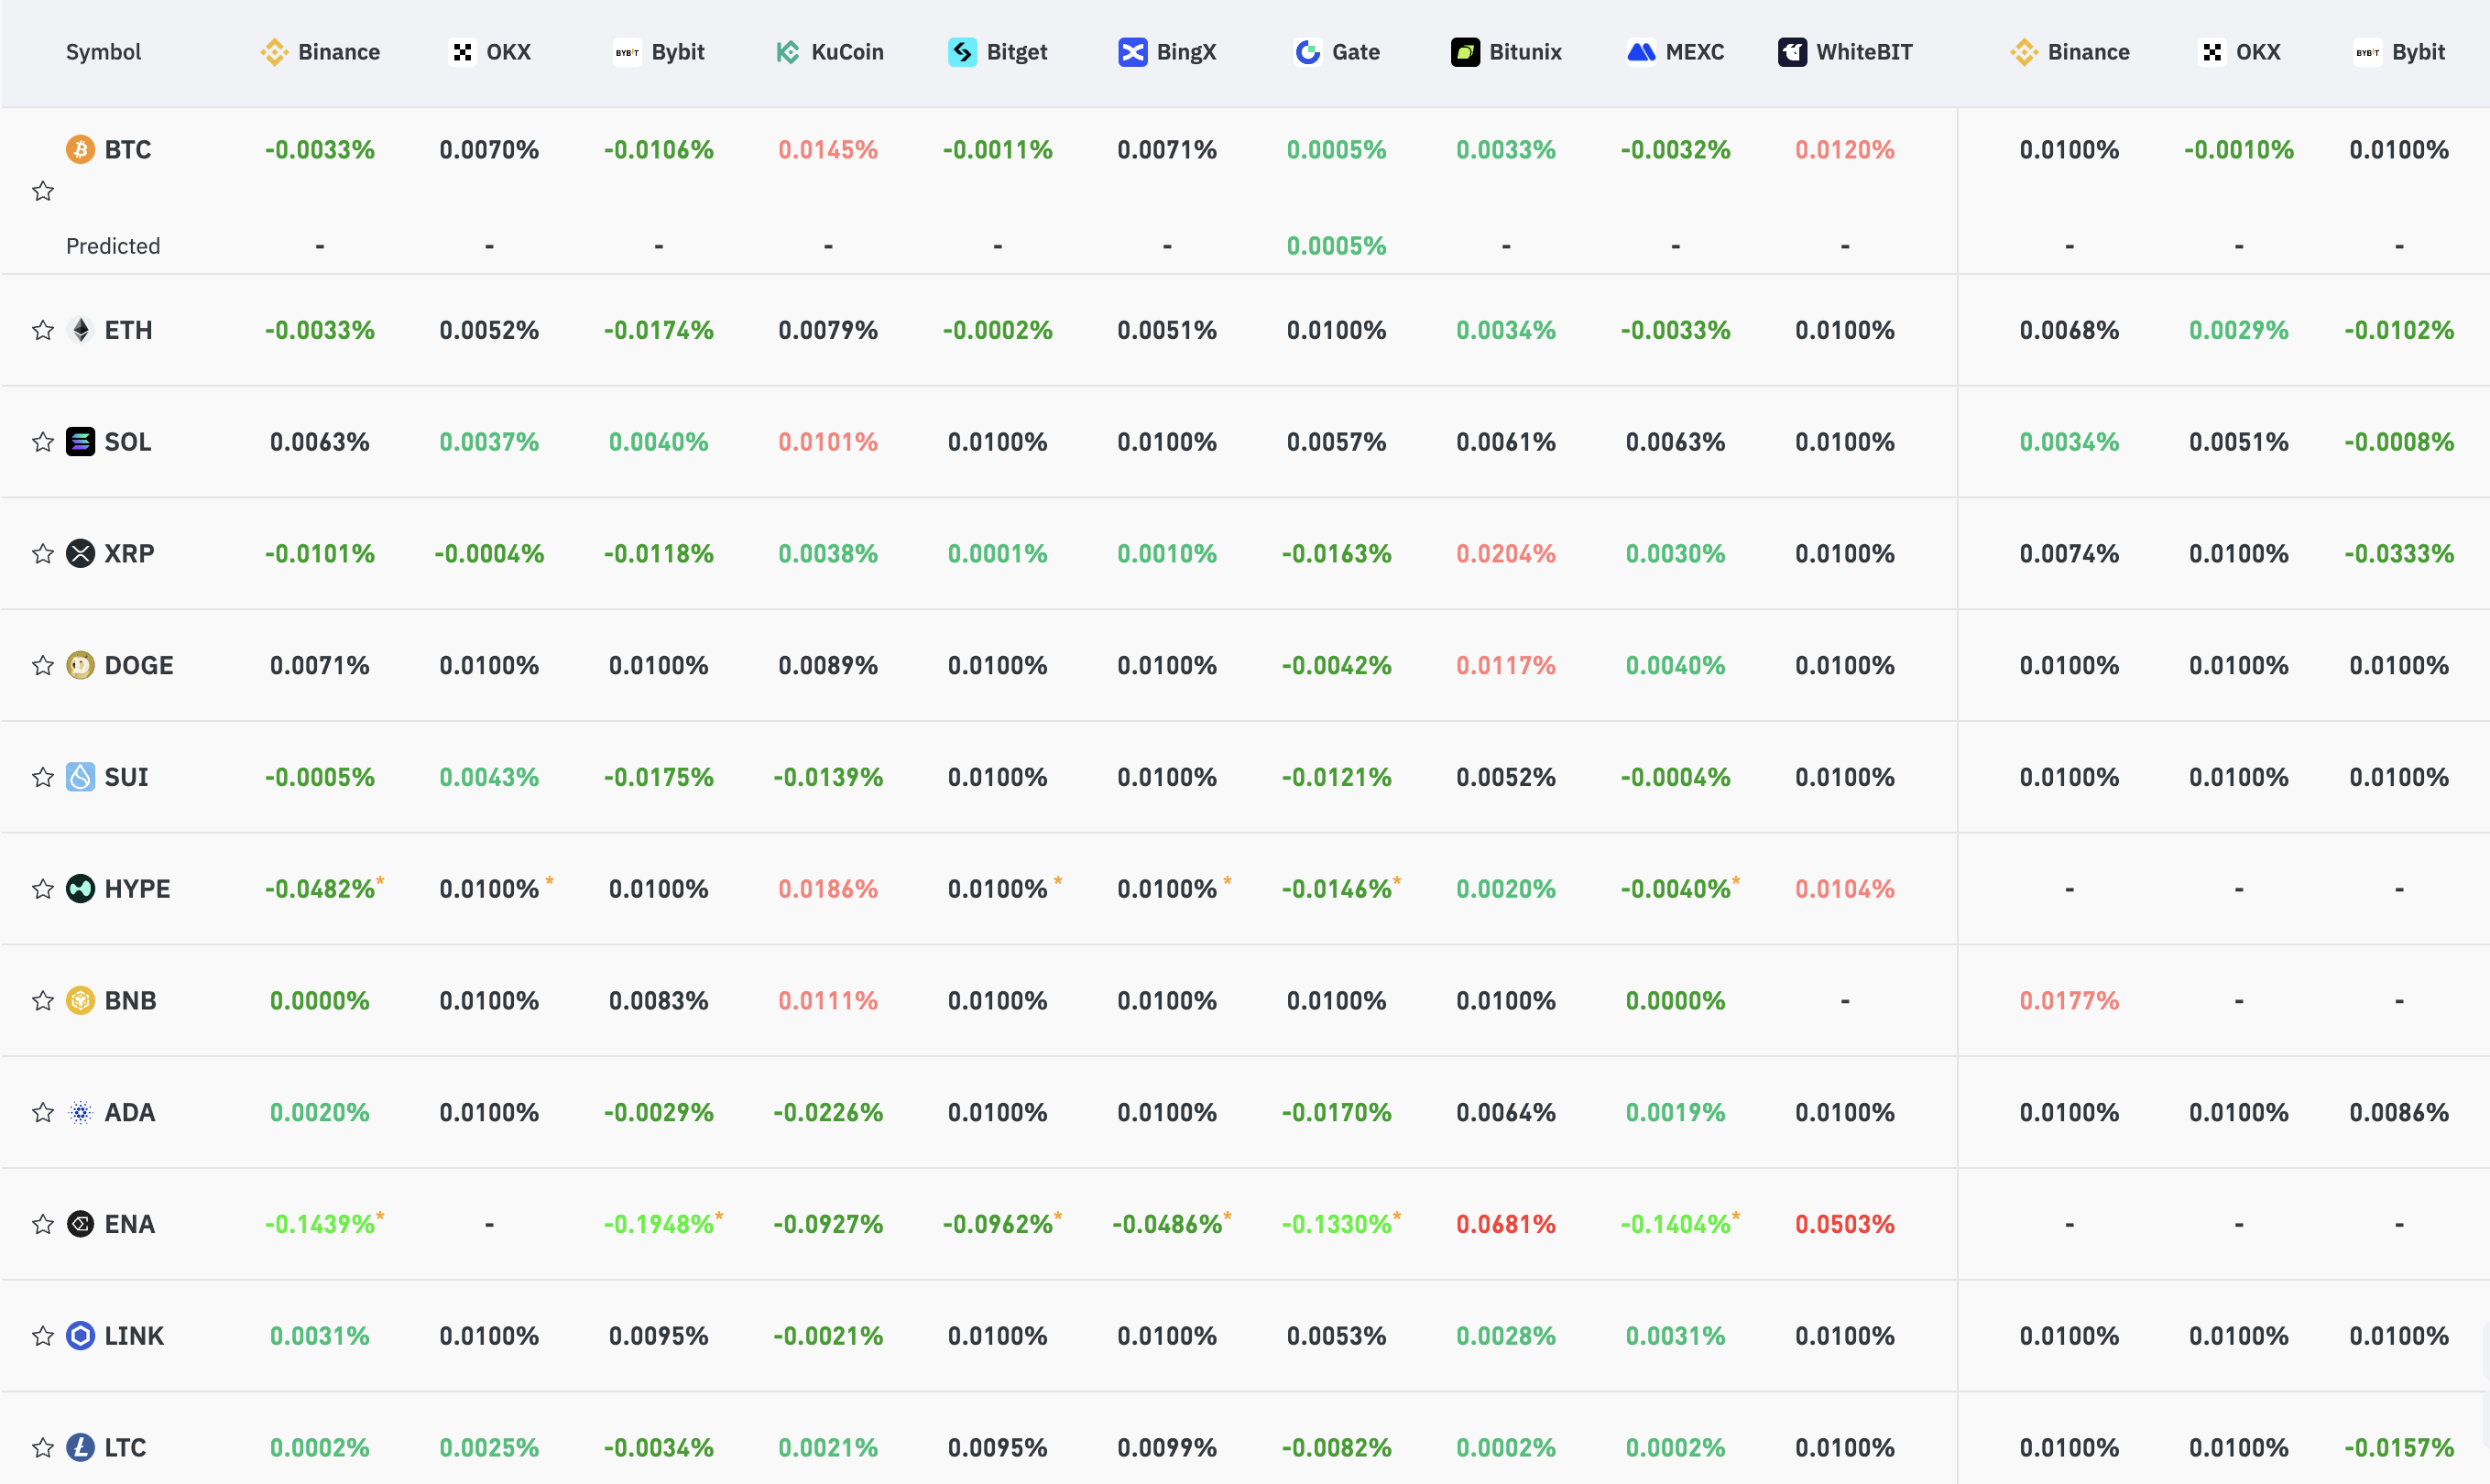Click ENA Bitunix rate 0.0681%
The image size is (2490, 1484).
(1506, 1224)
